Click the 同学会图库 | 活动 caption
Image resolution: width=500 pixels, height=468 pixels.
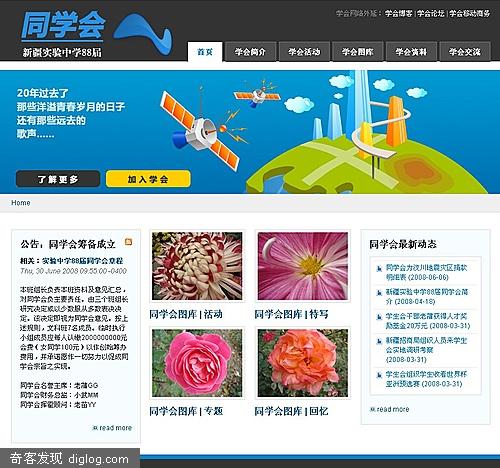186,314
